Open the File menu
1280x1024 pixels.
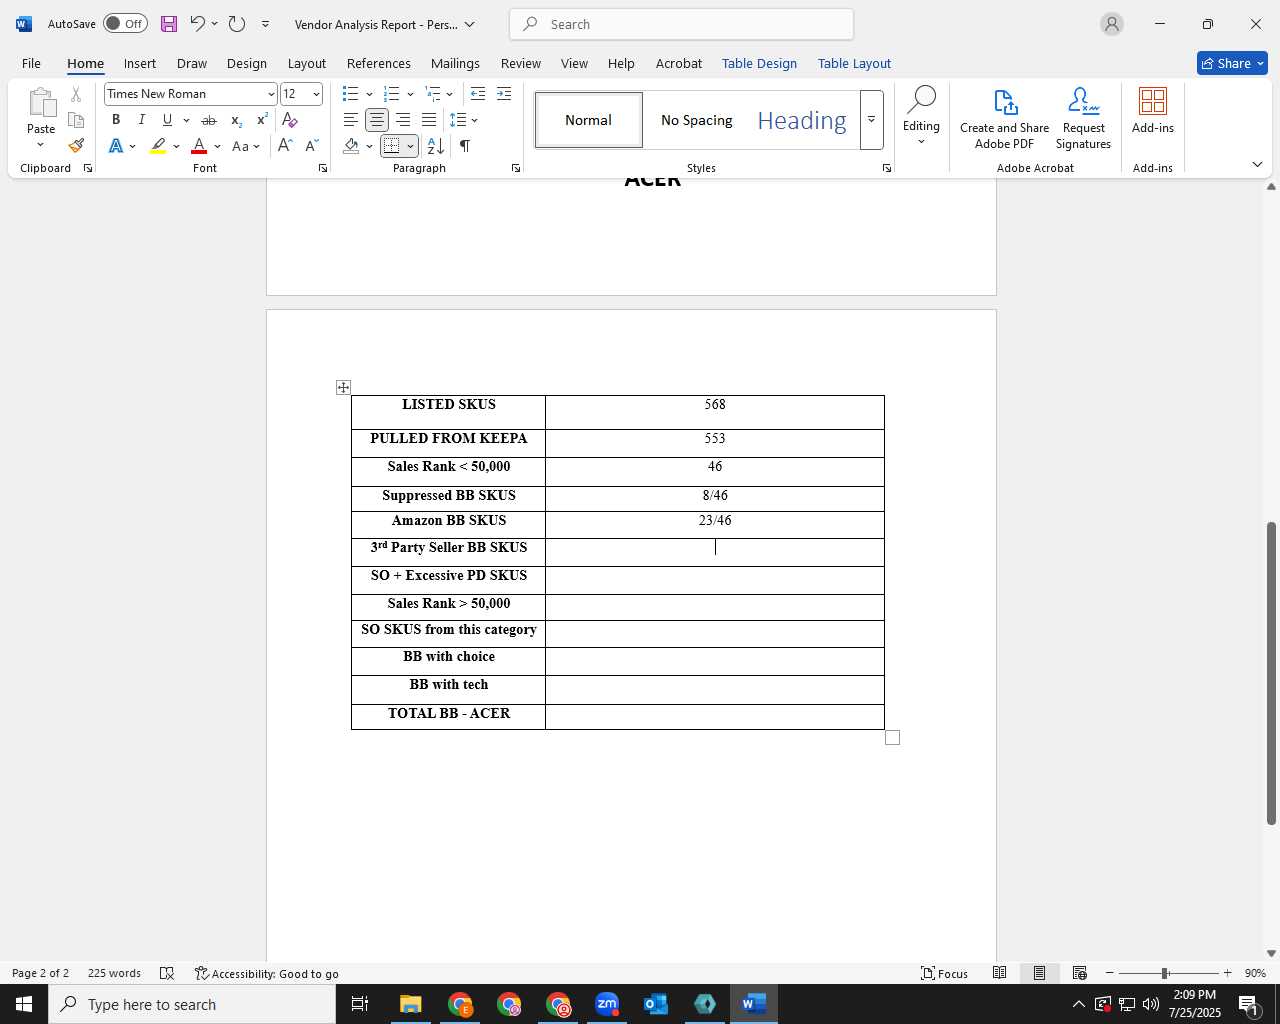pos(31,63)
